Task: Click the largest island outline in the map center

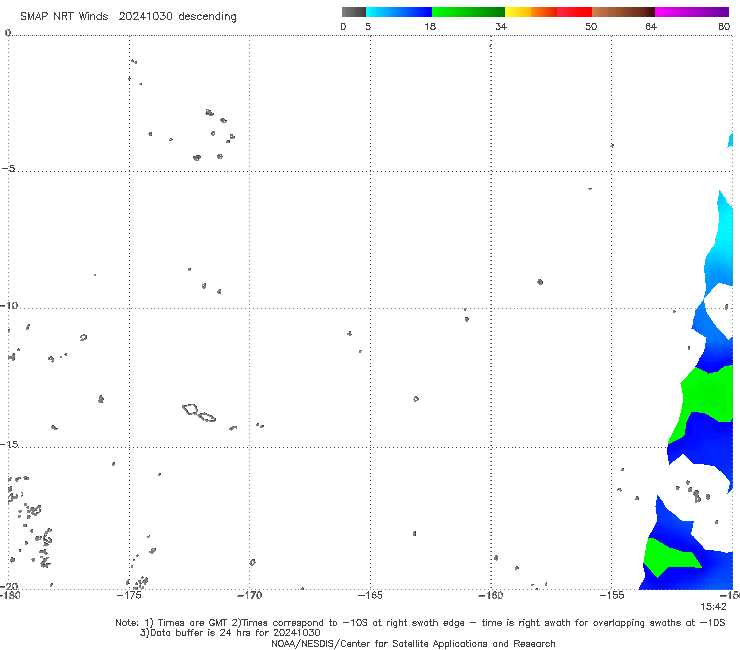Action: (190, 409)
